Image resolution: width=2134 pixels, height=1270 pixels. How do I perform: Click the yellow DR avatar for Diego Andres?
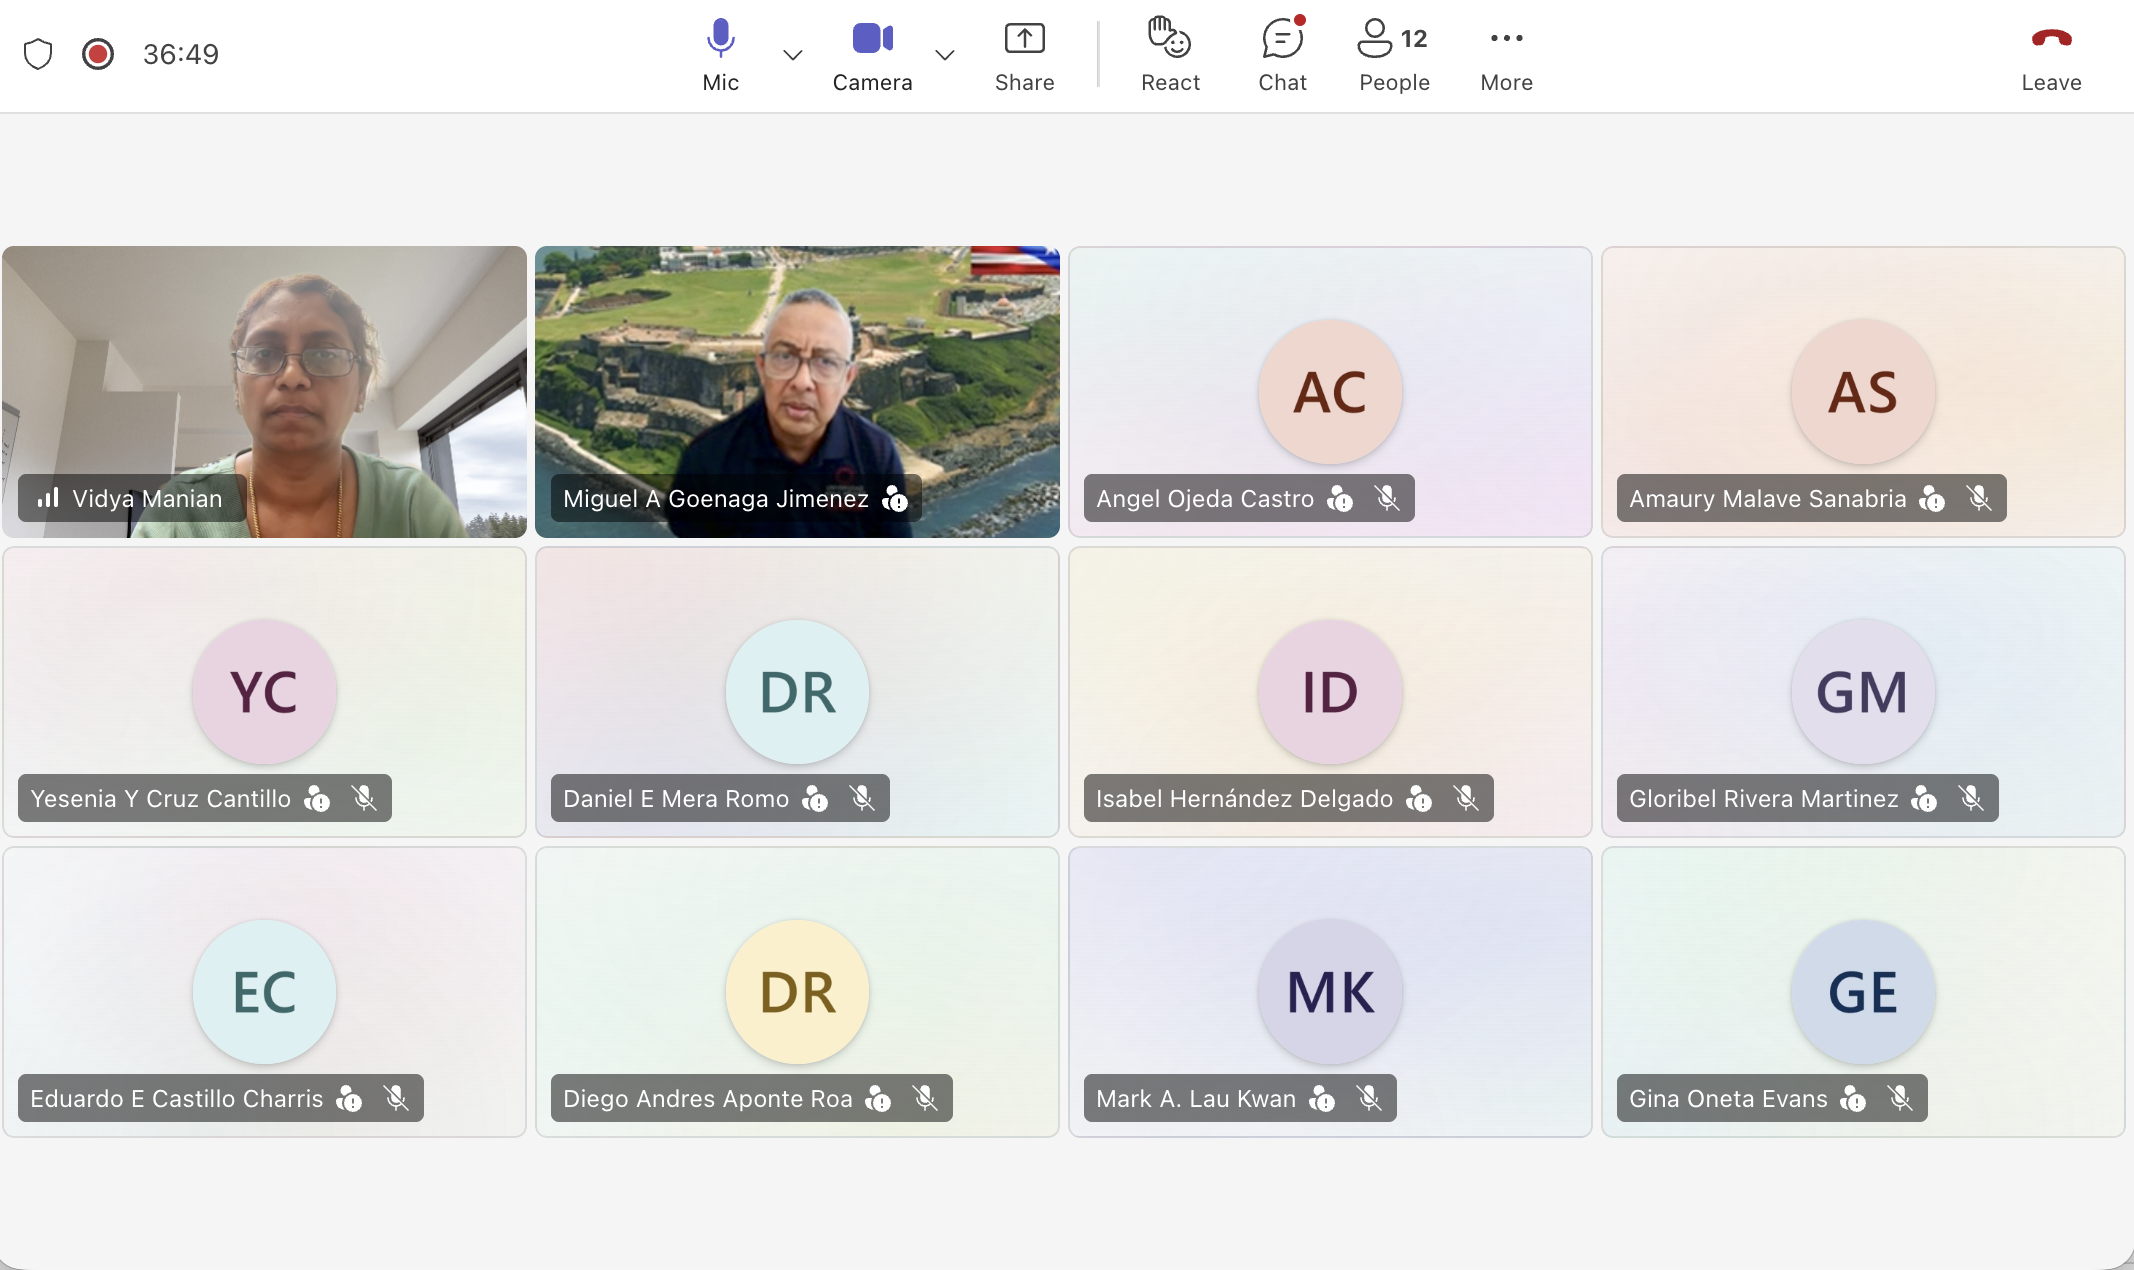[x=797, y=992]
